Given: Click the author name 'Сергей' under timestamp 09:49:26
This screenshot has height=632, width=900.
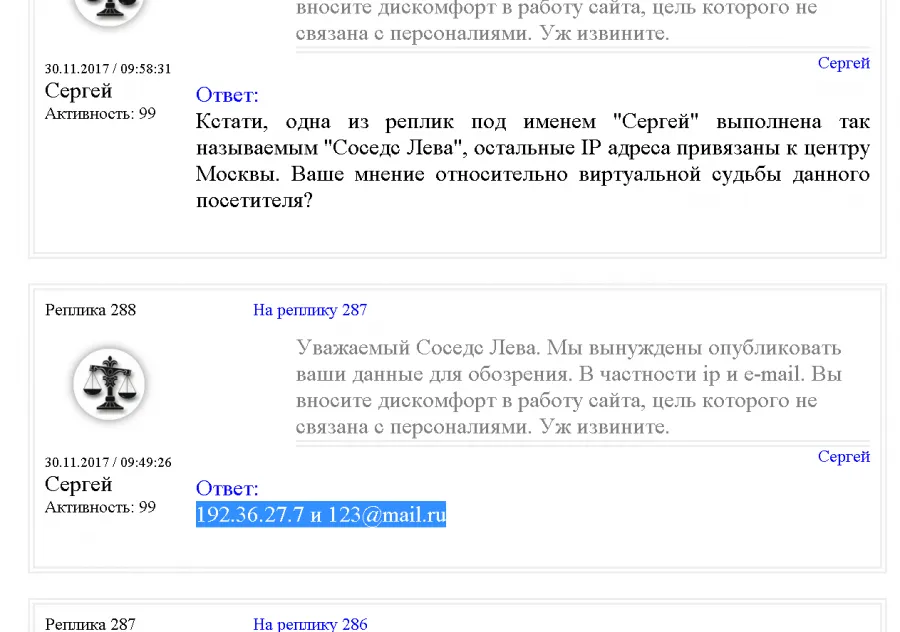Looking at the screenshot, I should click(x=79, y=484).
